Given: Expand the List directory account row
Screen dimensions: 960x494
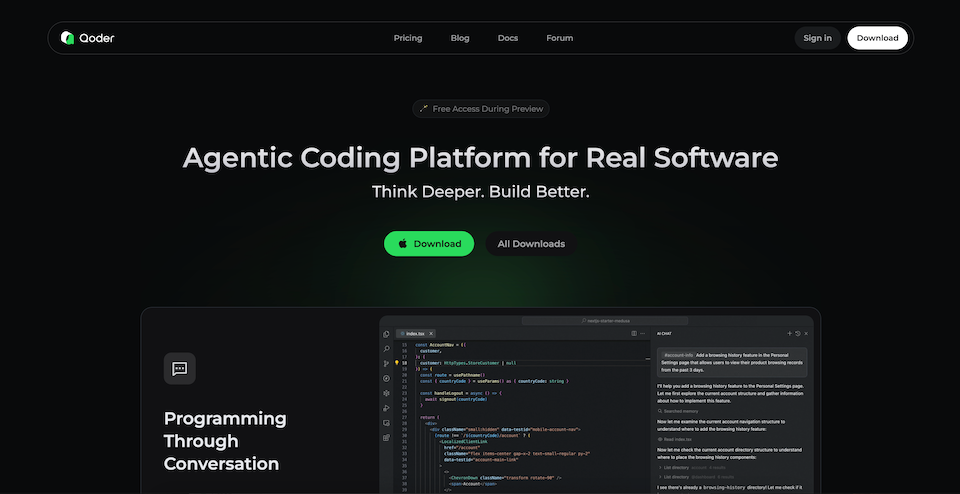Looking at the screenshot, I should tap(692, 468).
